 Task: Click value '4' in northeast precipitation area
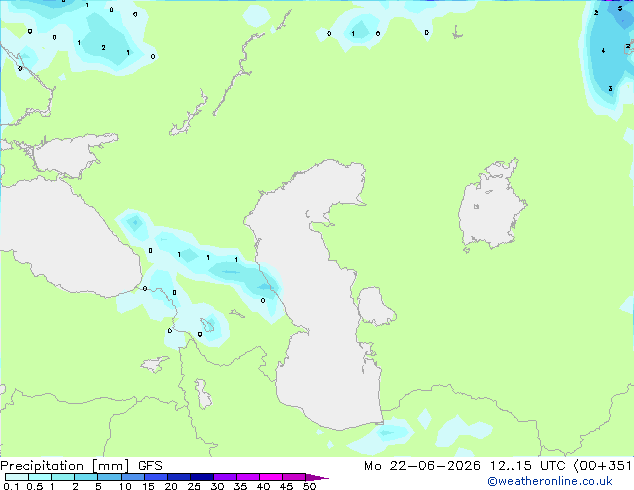click(603, 51)
